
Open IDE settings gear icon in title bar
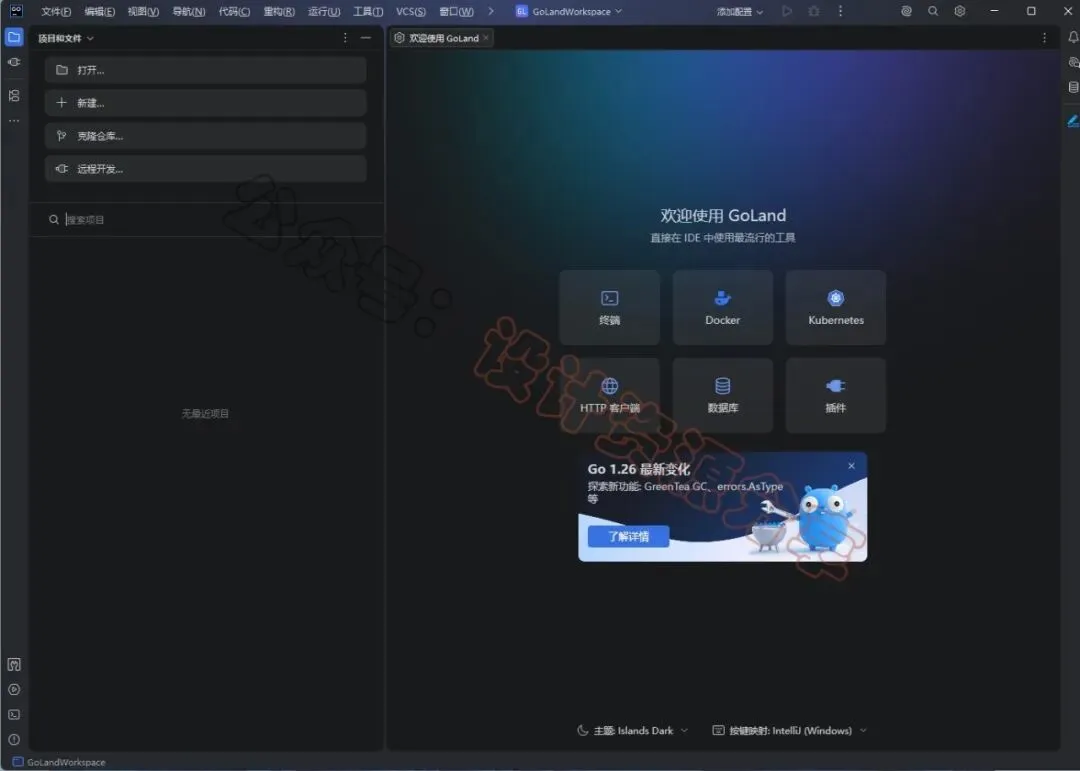coord(959,11)
